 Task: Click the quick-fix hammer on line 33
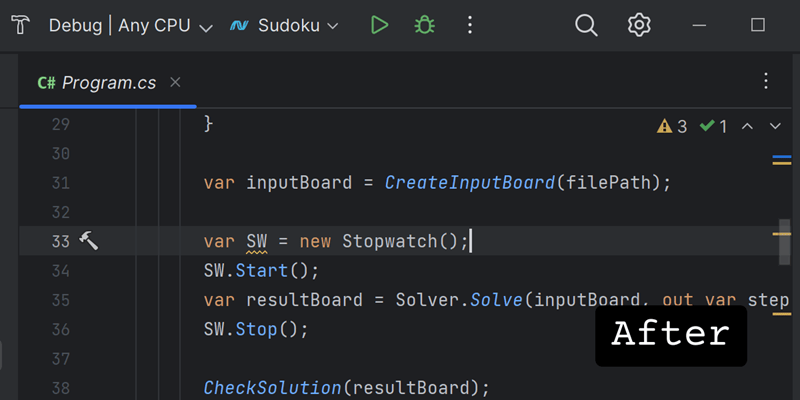[x=88, y=241]
